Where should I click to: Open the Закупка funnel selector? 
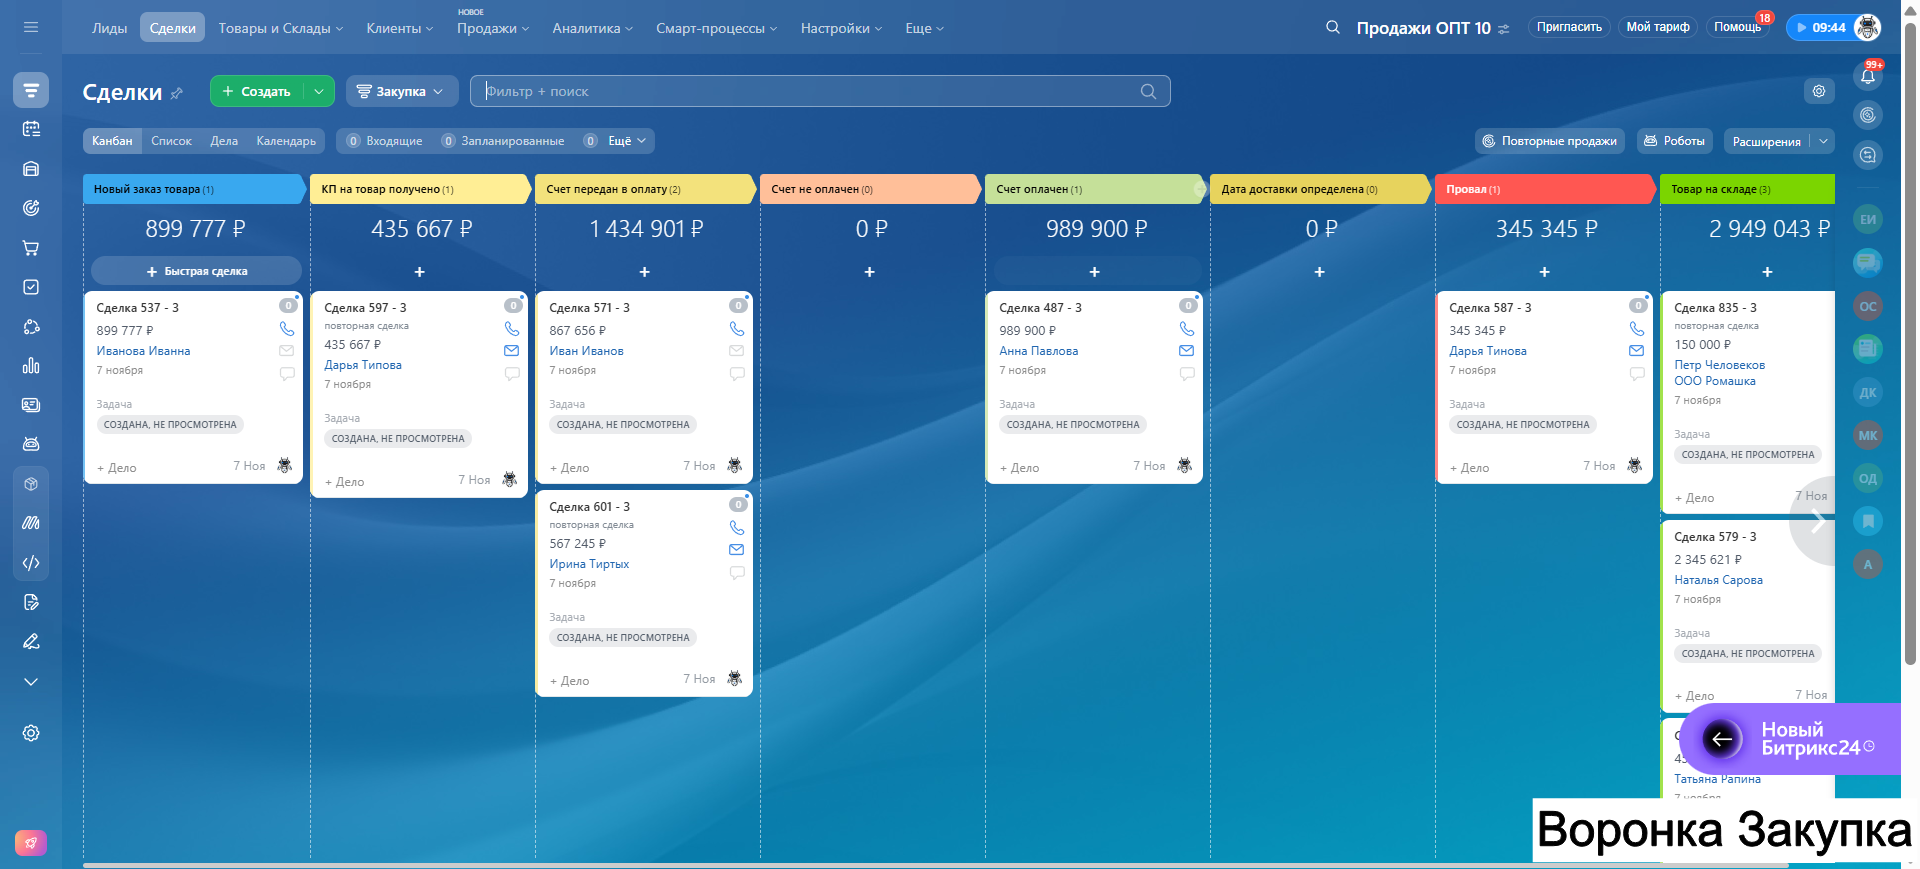pos(402,91)
